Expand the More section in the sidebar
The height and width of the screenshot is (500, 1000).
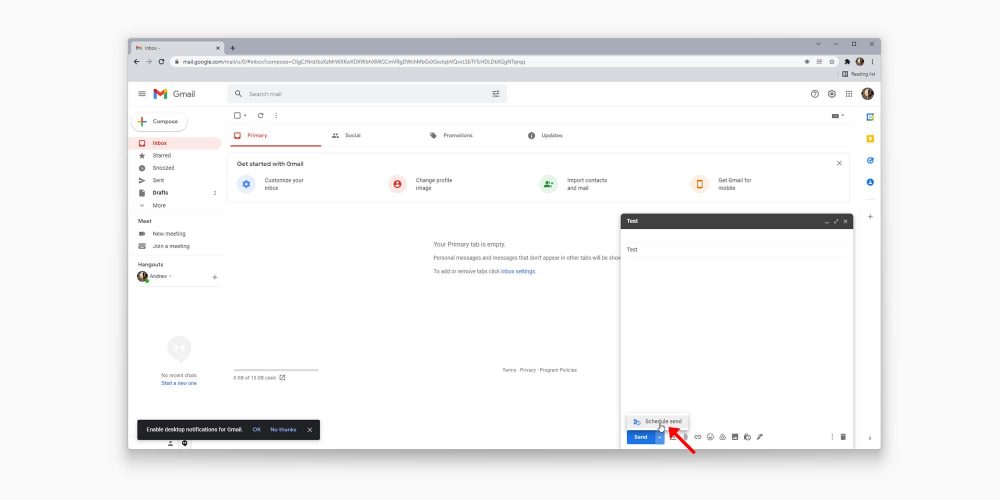coord(159,205)
